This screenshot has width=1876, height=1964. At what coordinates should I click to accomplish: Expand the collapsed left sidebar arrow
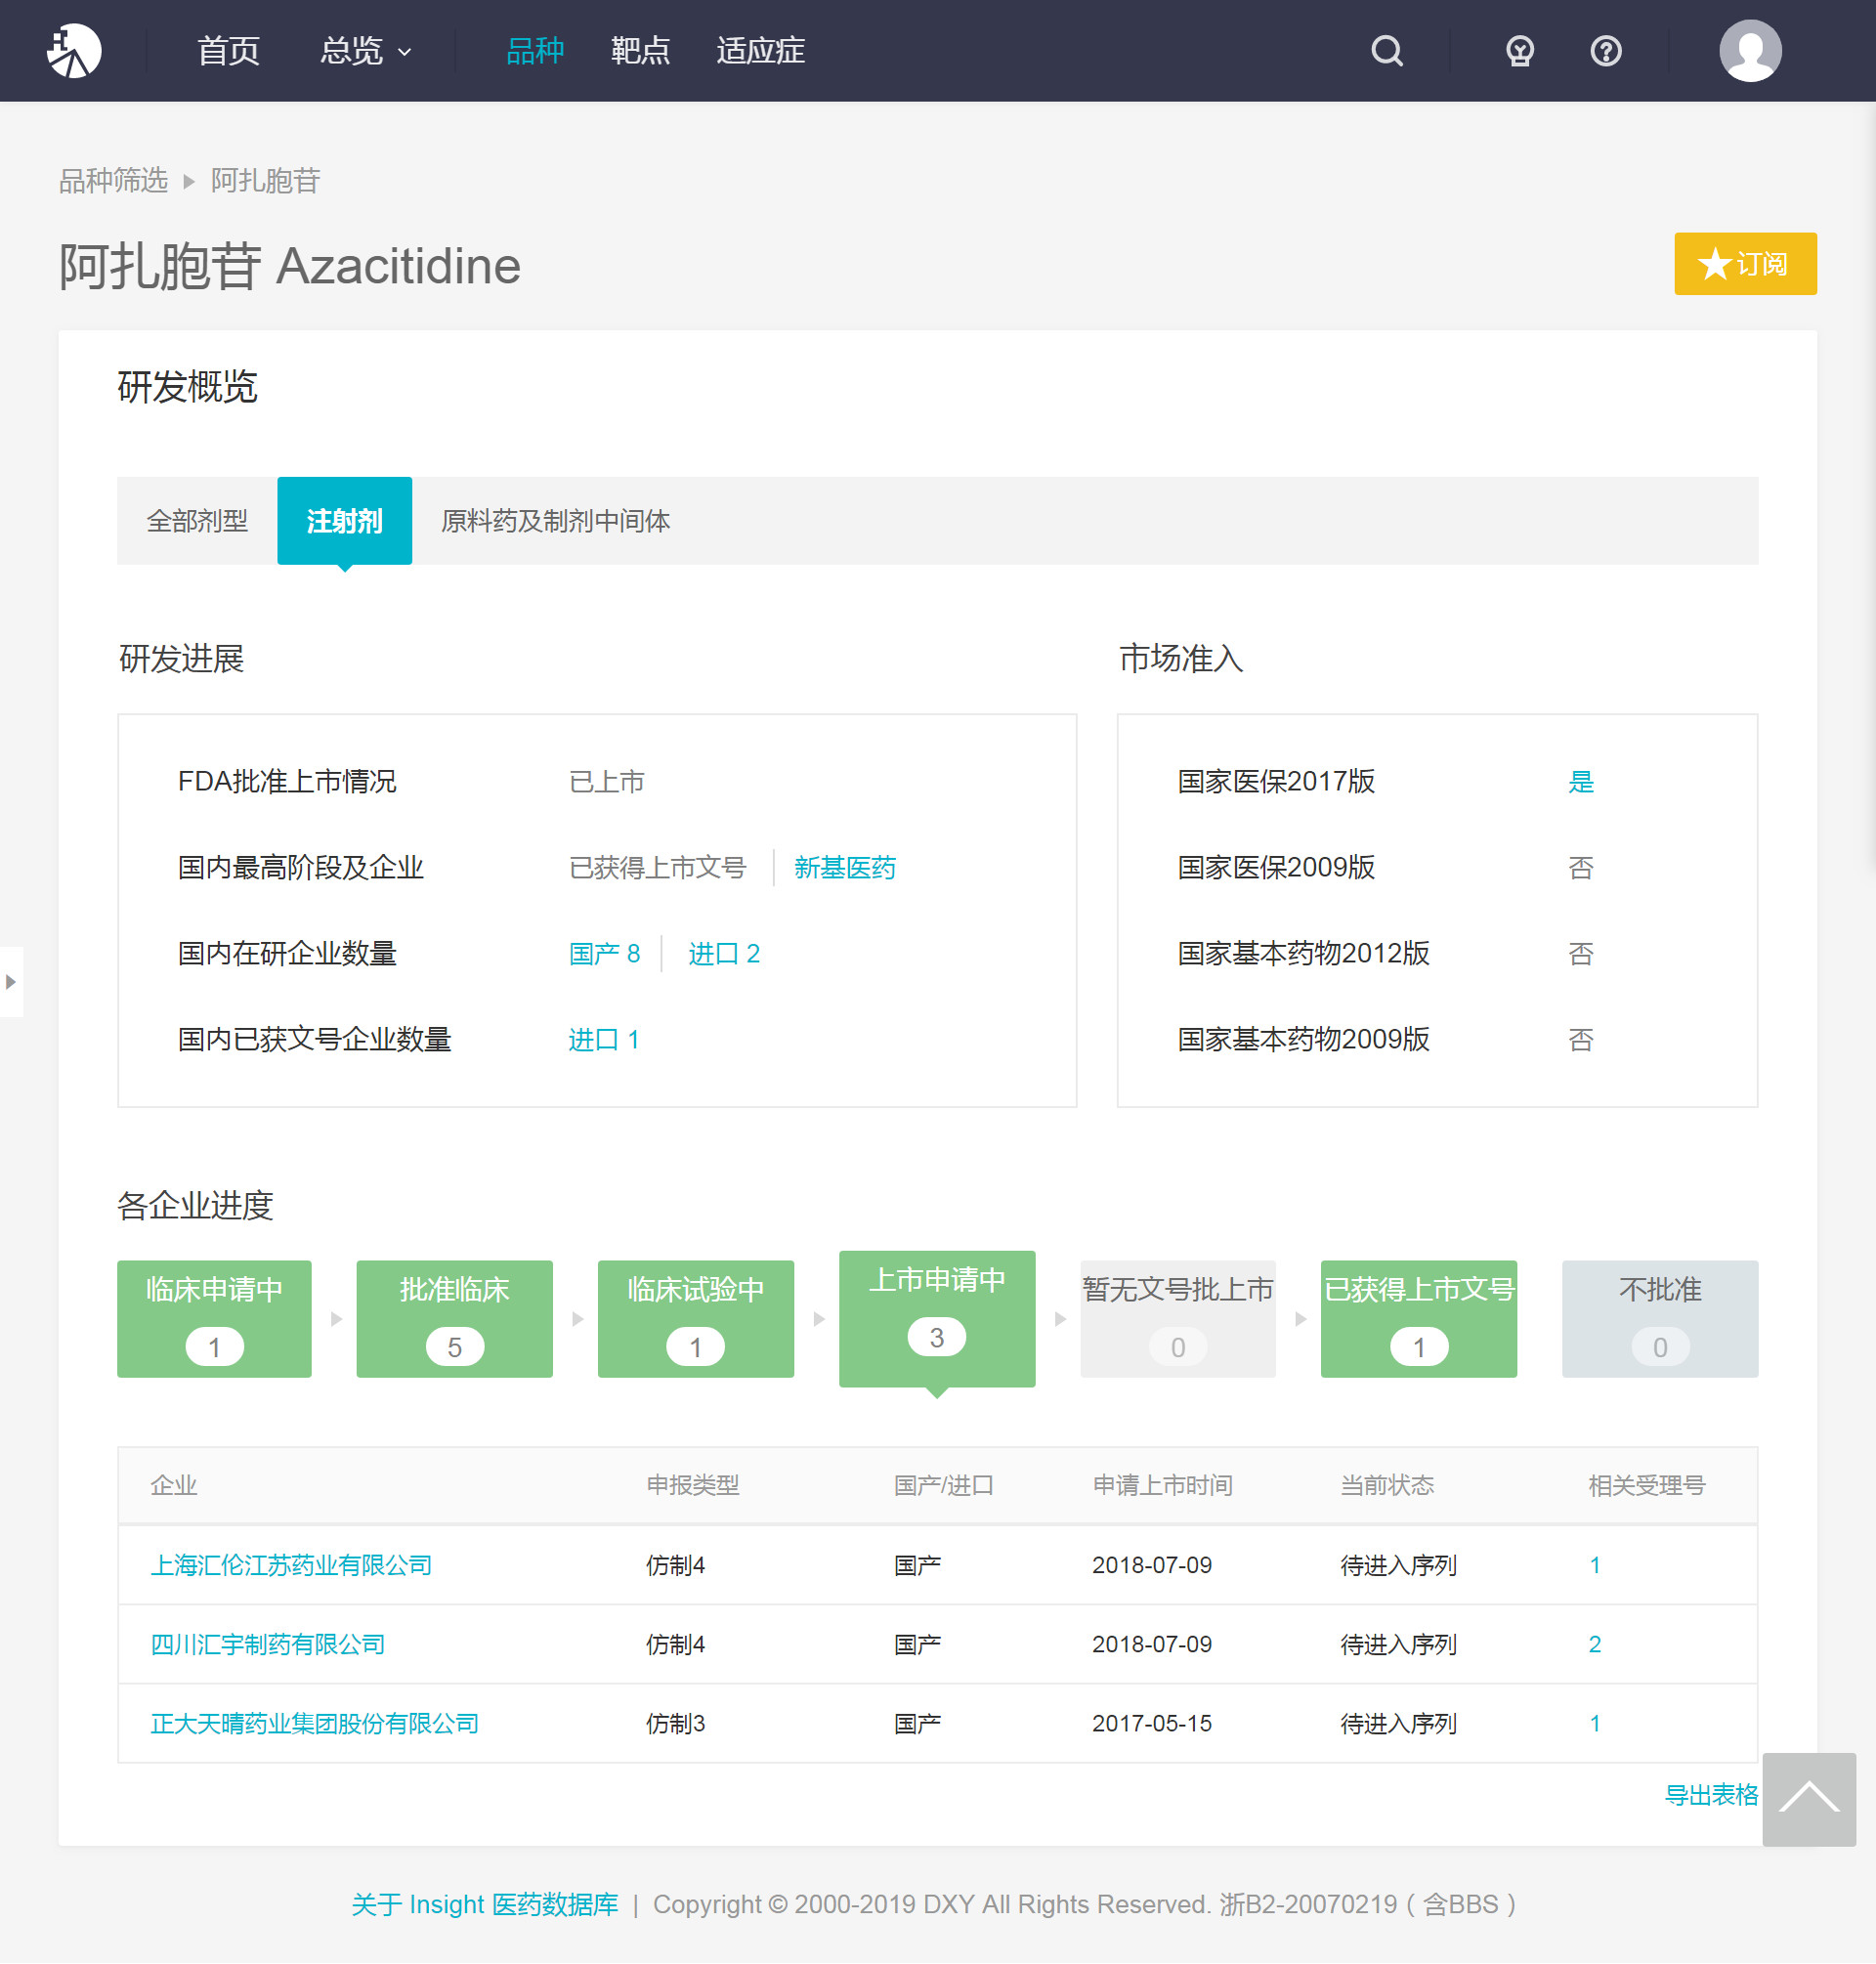[x=11, y=982]
